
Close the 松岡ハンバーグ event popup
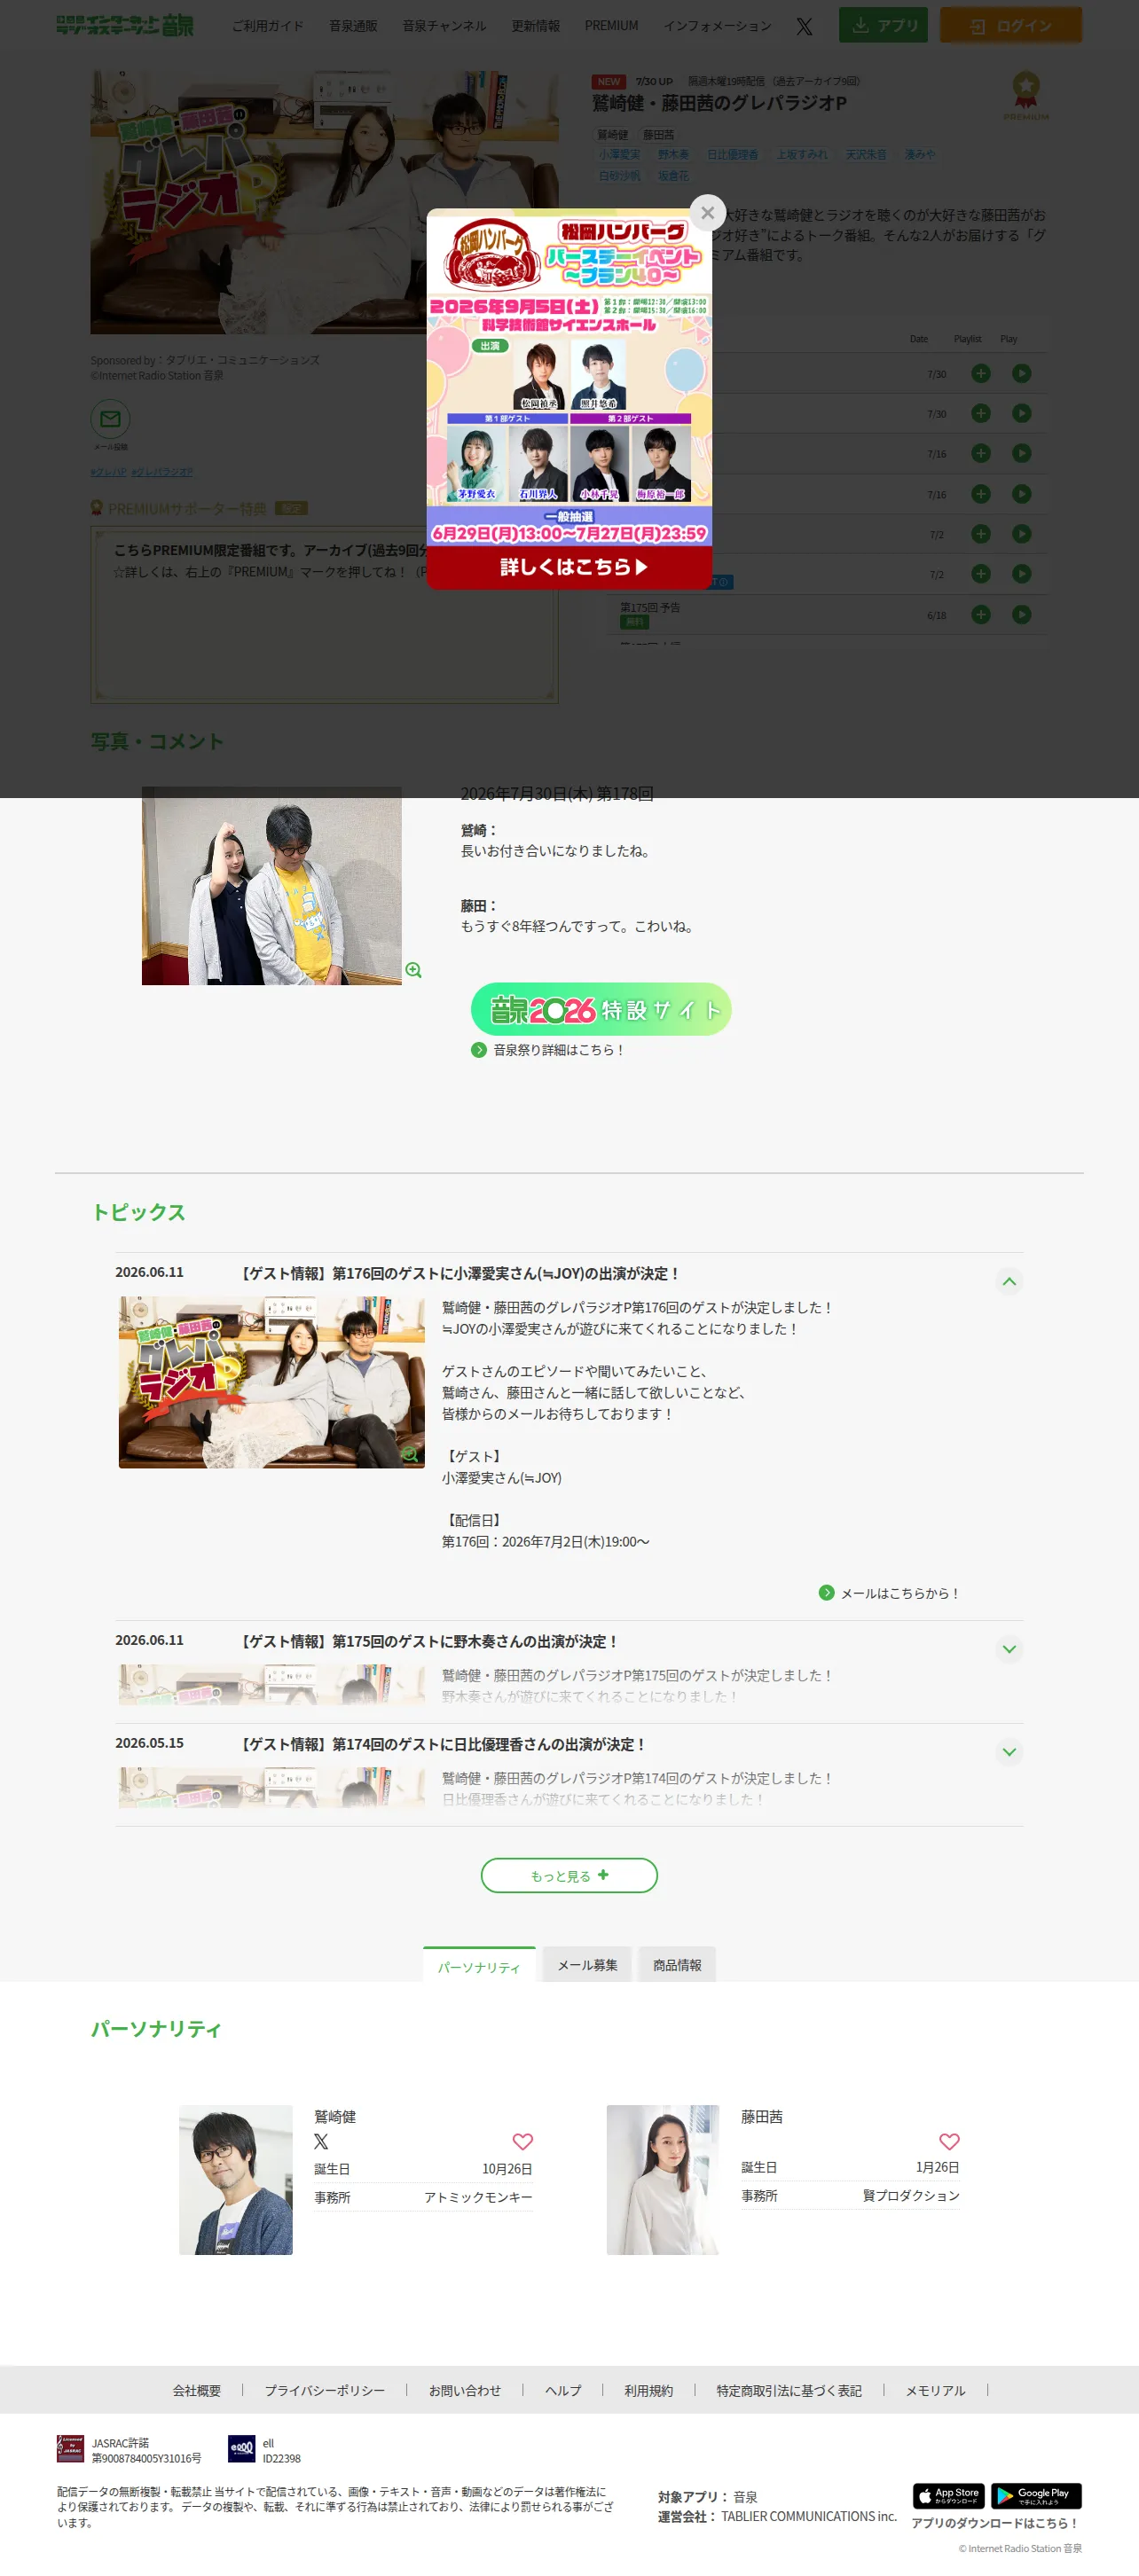[x=707, y=212]
